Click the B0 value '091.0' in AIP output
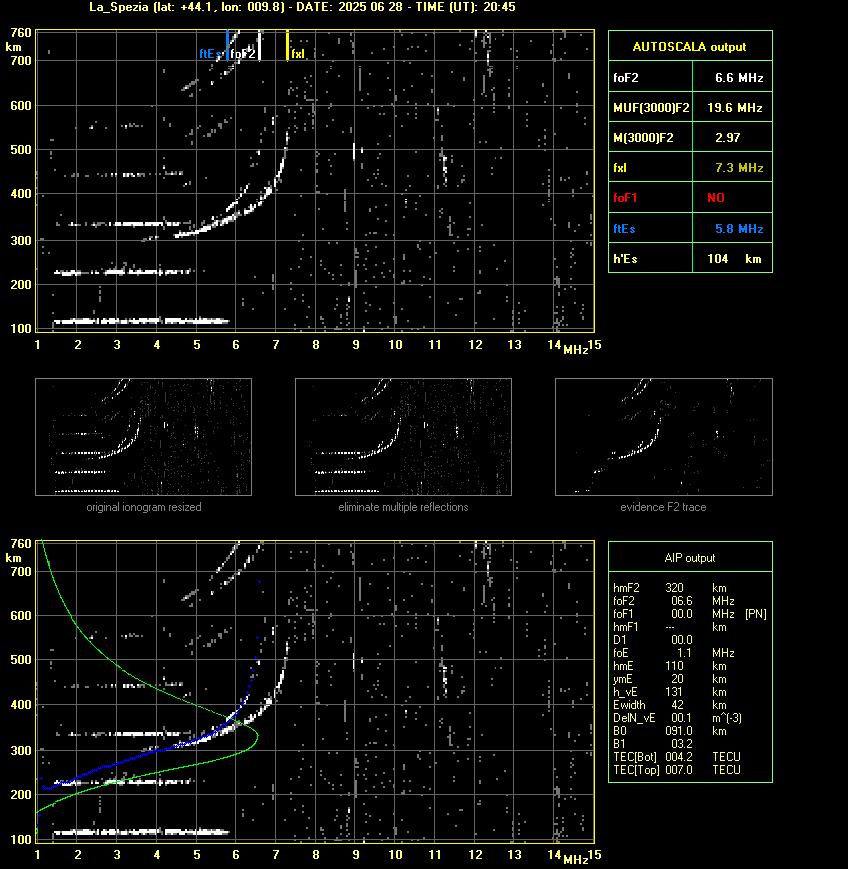This screenshot has width=848, height=869. (x=678, y=730)
